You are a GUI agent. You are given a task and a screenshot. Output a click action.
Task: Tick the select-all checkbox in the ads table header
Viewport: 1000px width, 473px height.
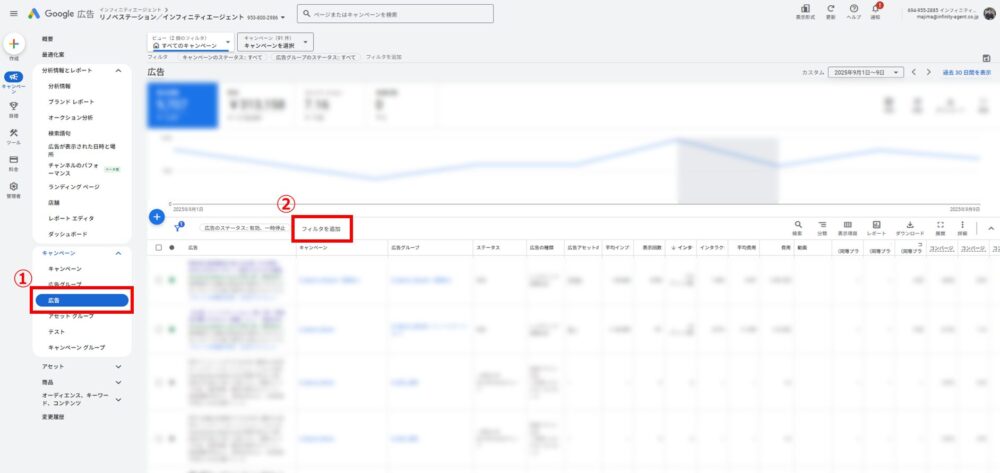[158, 247]
